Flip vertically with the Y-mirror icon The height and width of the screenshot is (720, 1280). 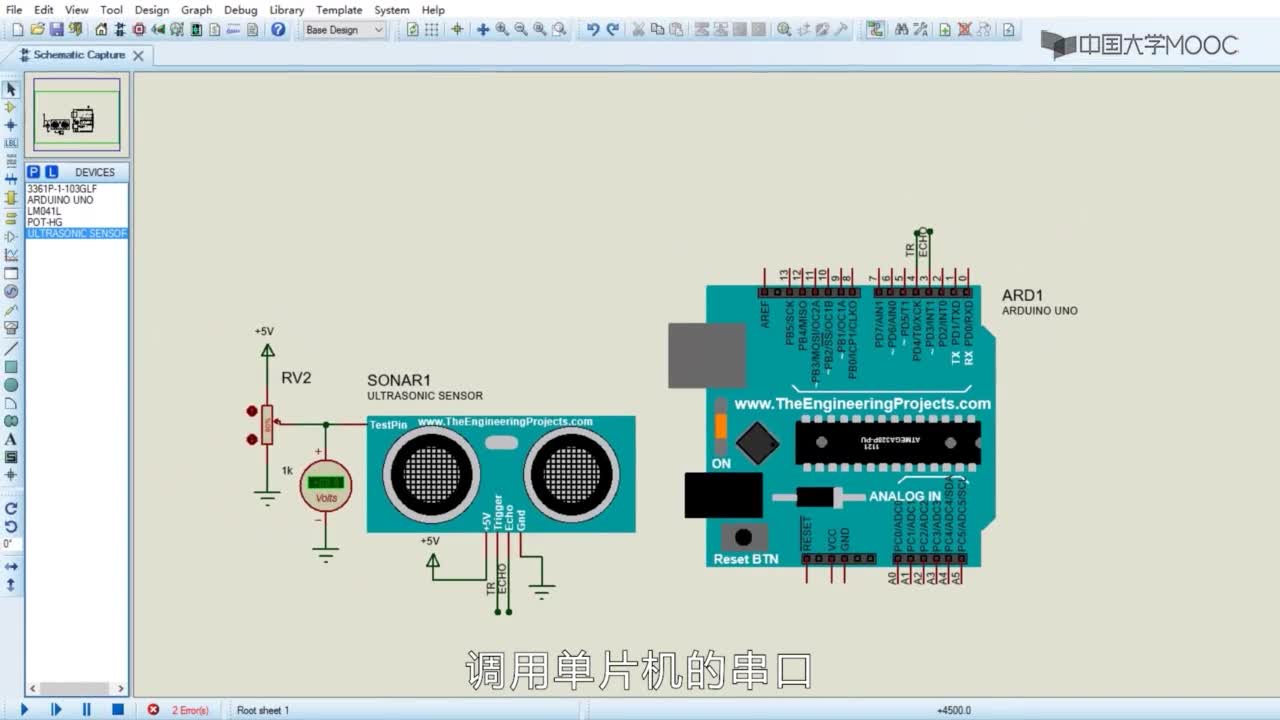click(x=11, y=584)
